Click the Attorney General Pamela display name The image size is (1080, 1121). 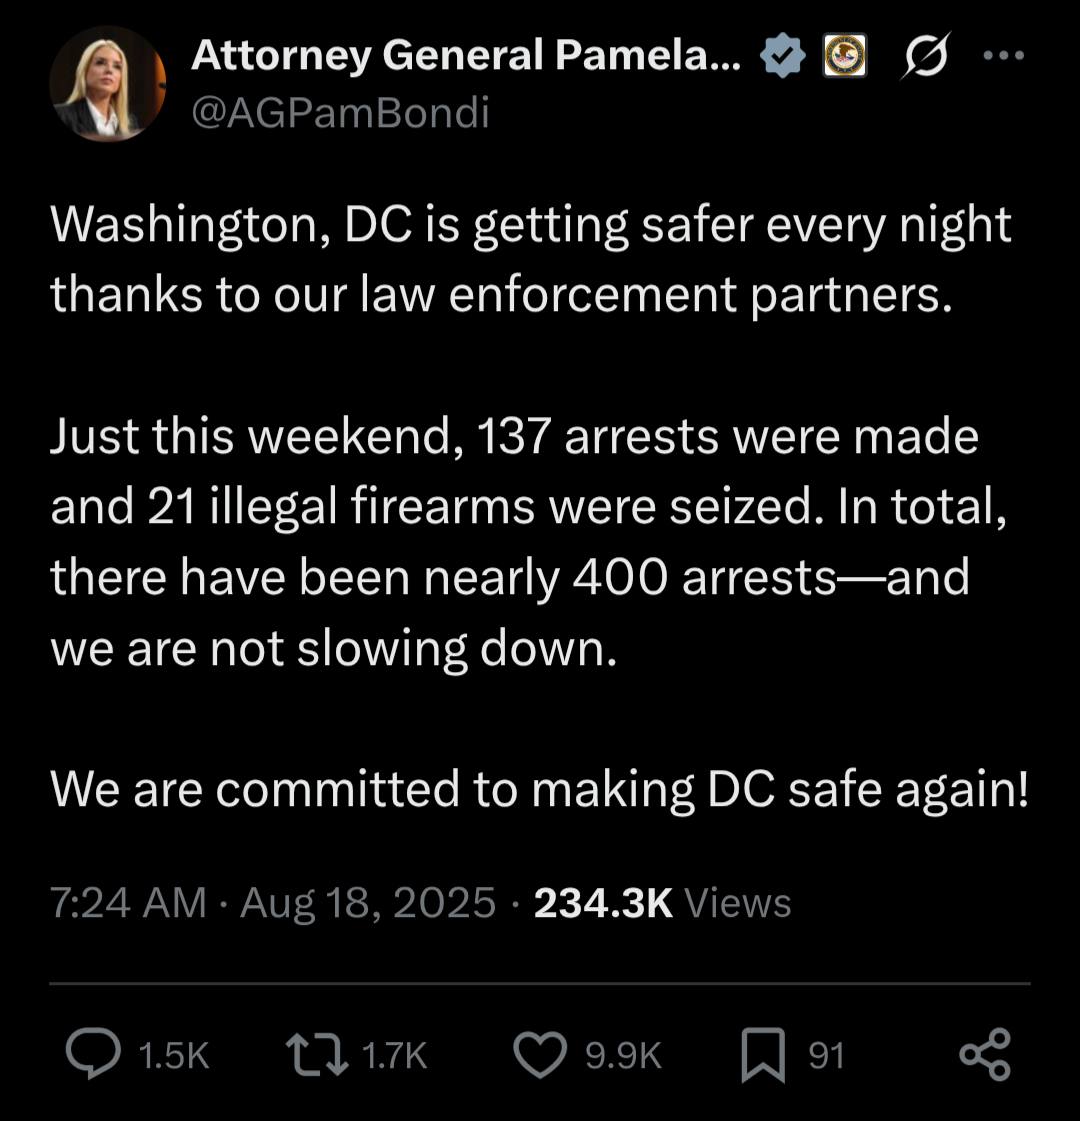[465, 57]
